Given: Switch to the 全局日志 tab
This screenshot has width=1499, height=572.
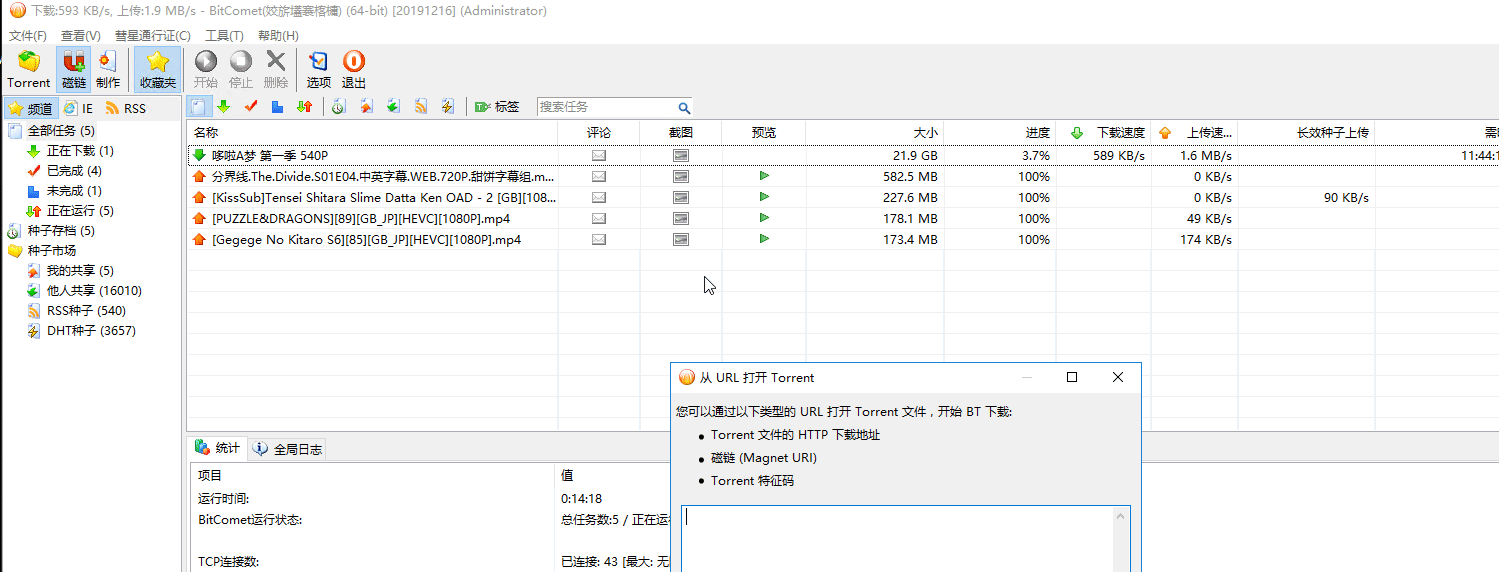Looking at the screenshot, I should click(287, 449).
